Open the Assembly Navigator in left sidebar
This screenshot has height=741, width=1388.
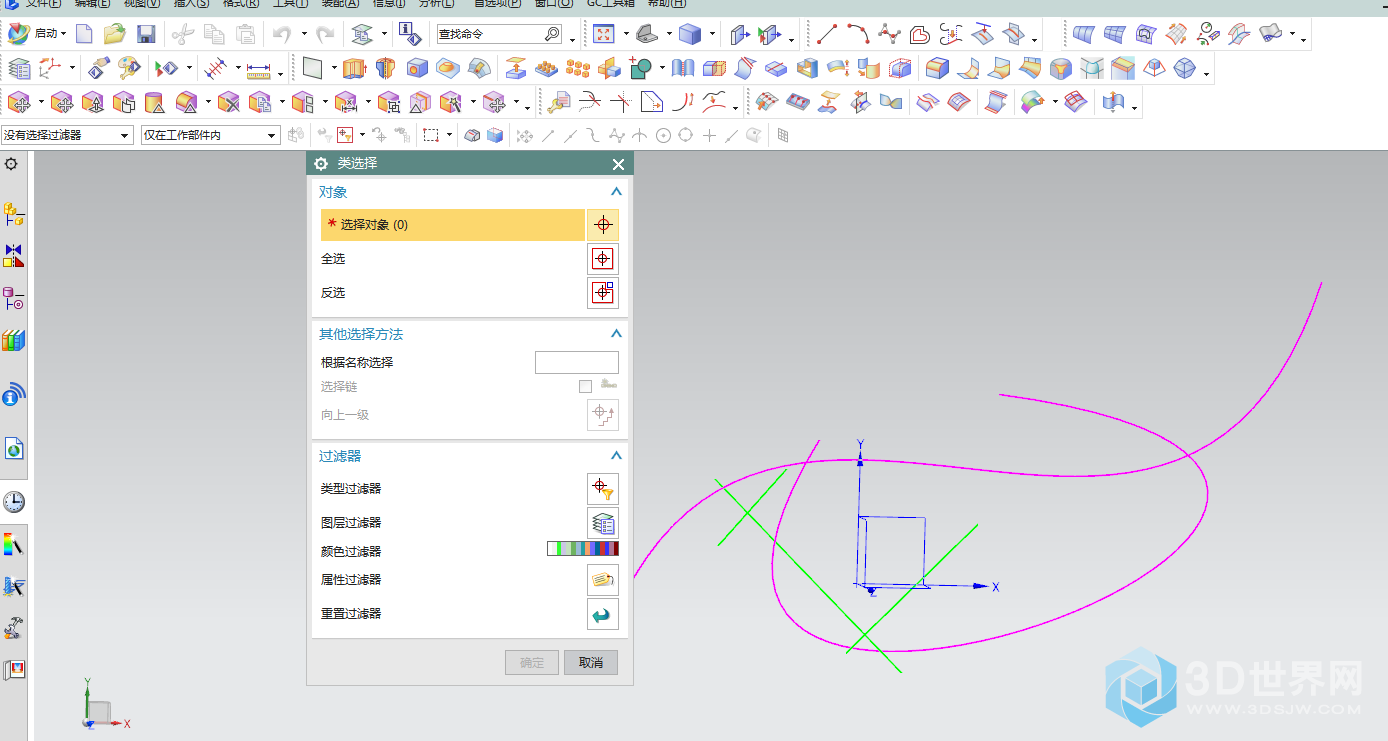pyautogui.click(x=14, y=213)
